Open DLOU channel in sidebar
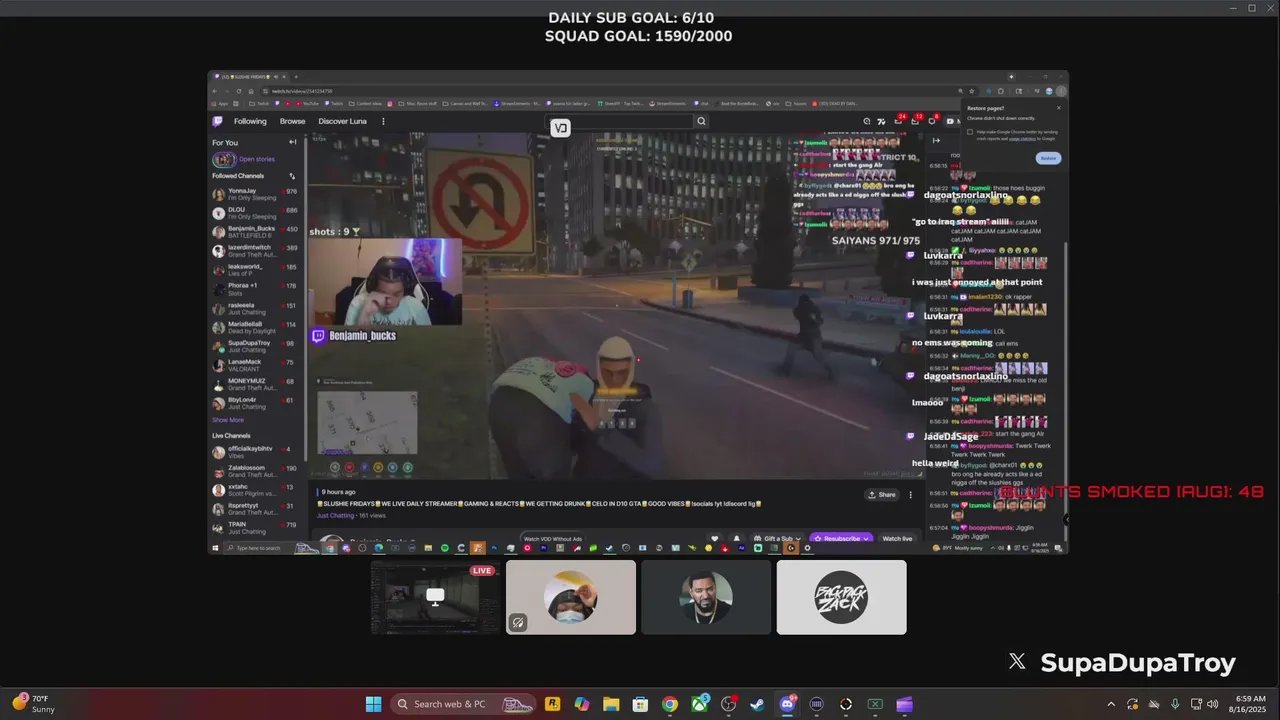Screen dimensions: 1280x720 point(255,213)
